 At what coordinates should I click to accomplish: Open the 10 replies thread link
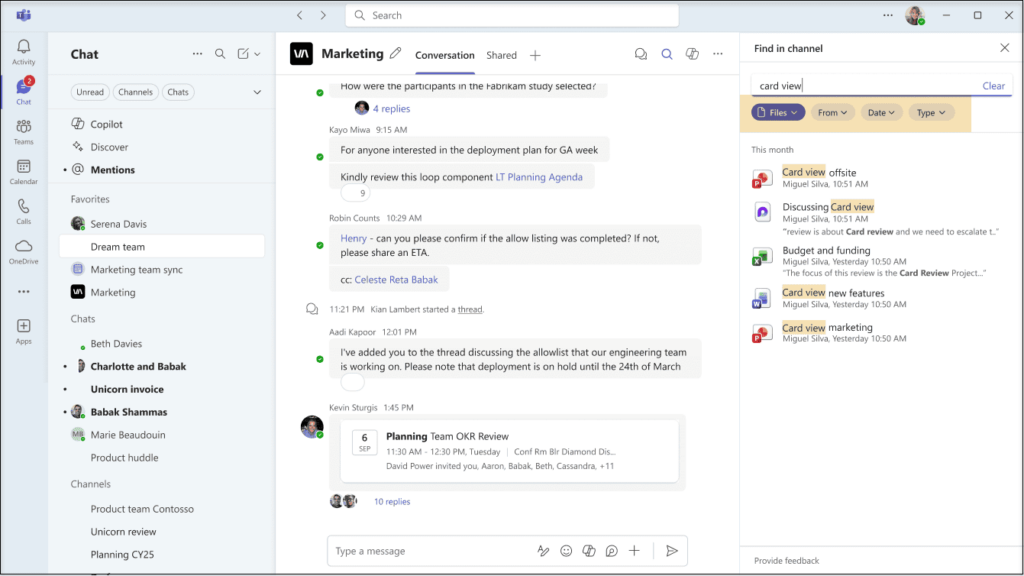click(392, 502)
